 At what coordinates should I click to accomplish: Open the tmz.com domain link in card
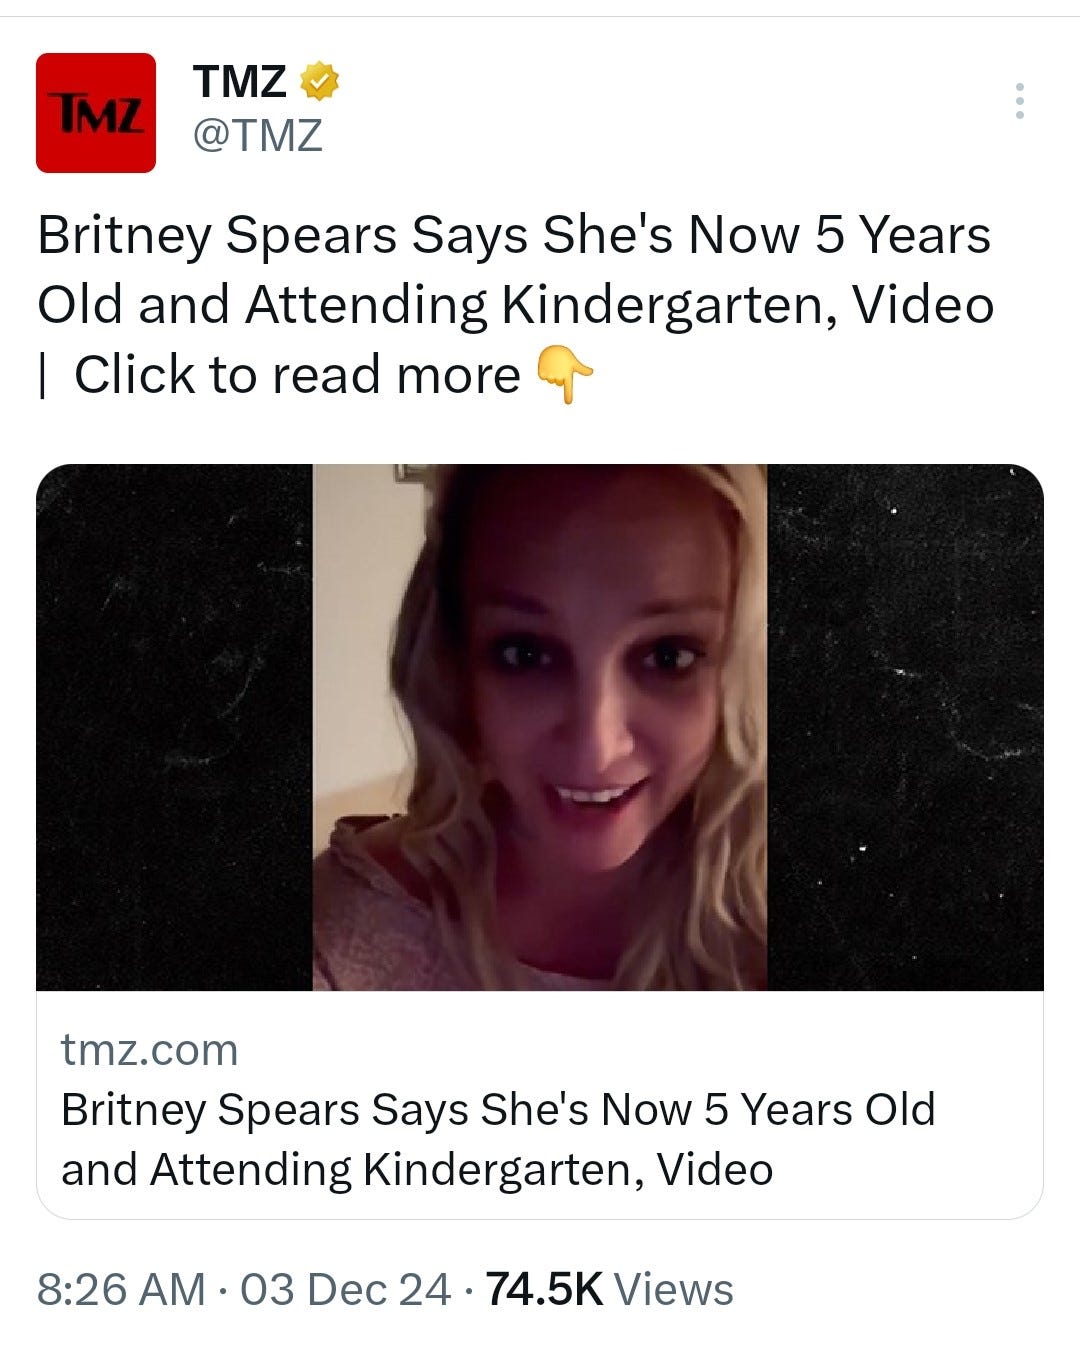149,1050
